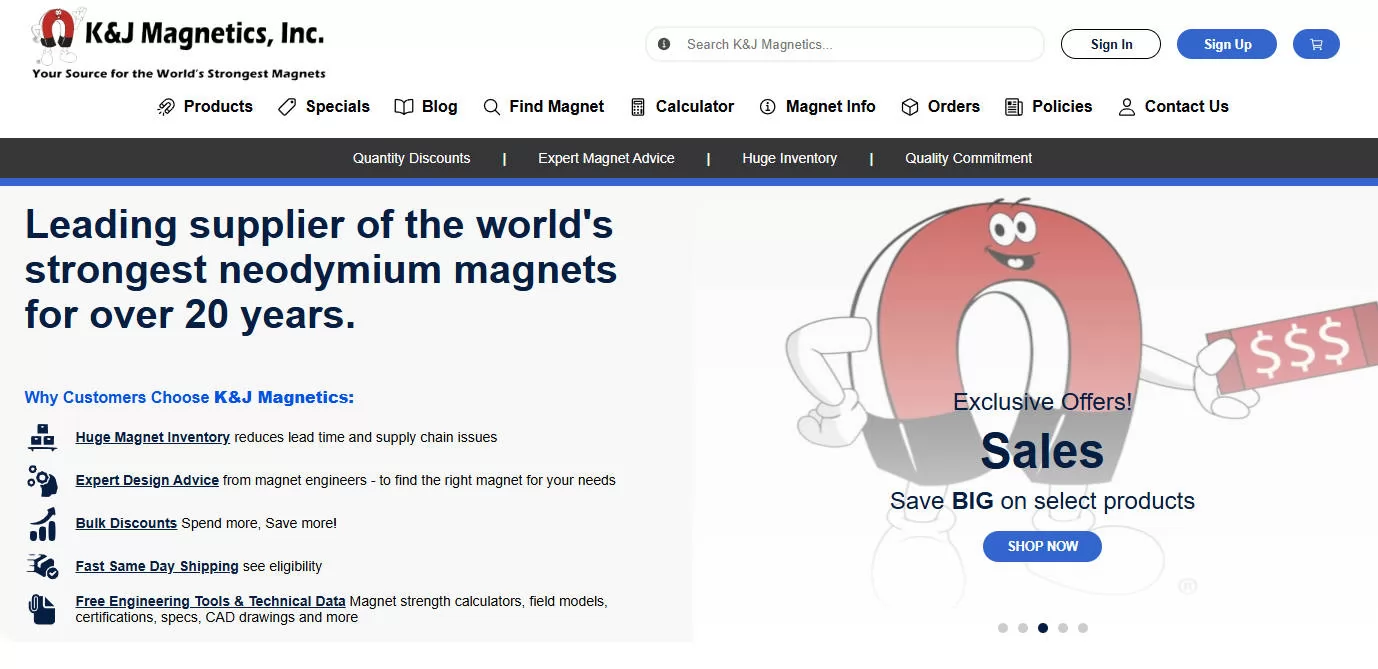The width and height of the screenshot is (1378, 669).
Task: Click the Policies document icon
Action: click(x=1014, y=107)
